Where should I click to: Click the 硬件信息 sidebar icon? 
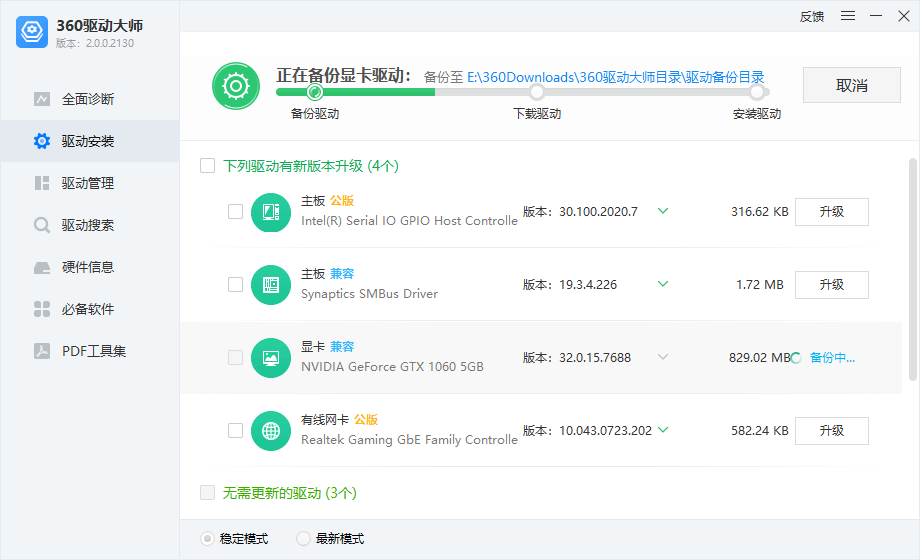tap(42, 268)
